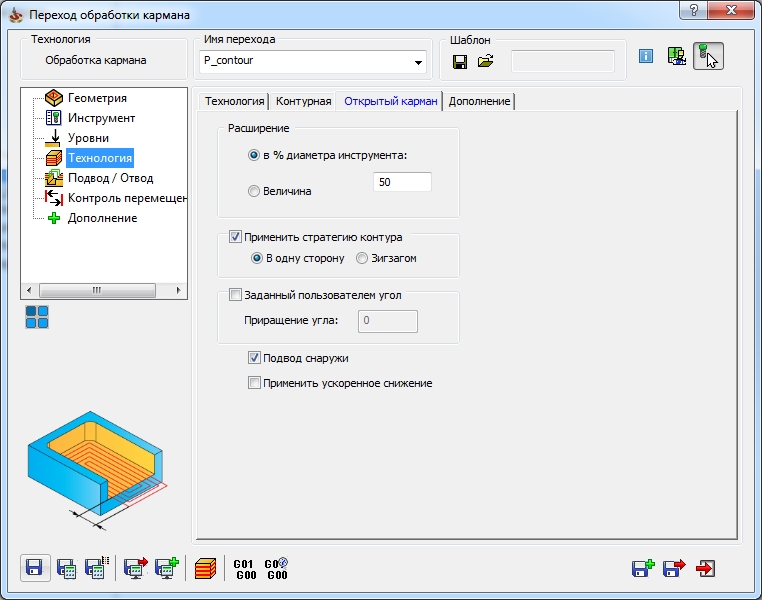Close the dialog with the X button
This screenshot has width=762, height=600.
(731, 10)
